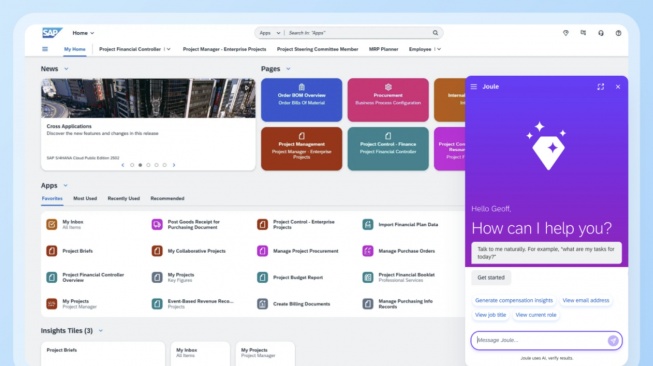Select the Favorites apps tab
Image resolution: width=653 pixels, height=366 pixels.
coord(52,199)
